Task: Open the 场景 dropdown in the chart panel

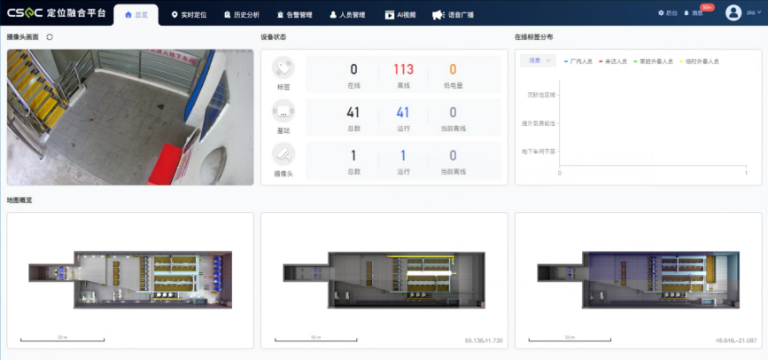Action: [538, 61]
